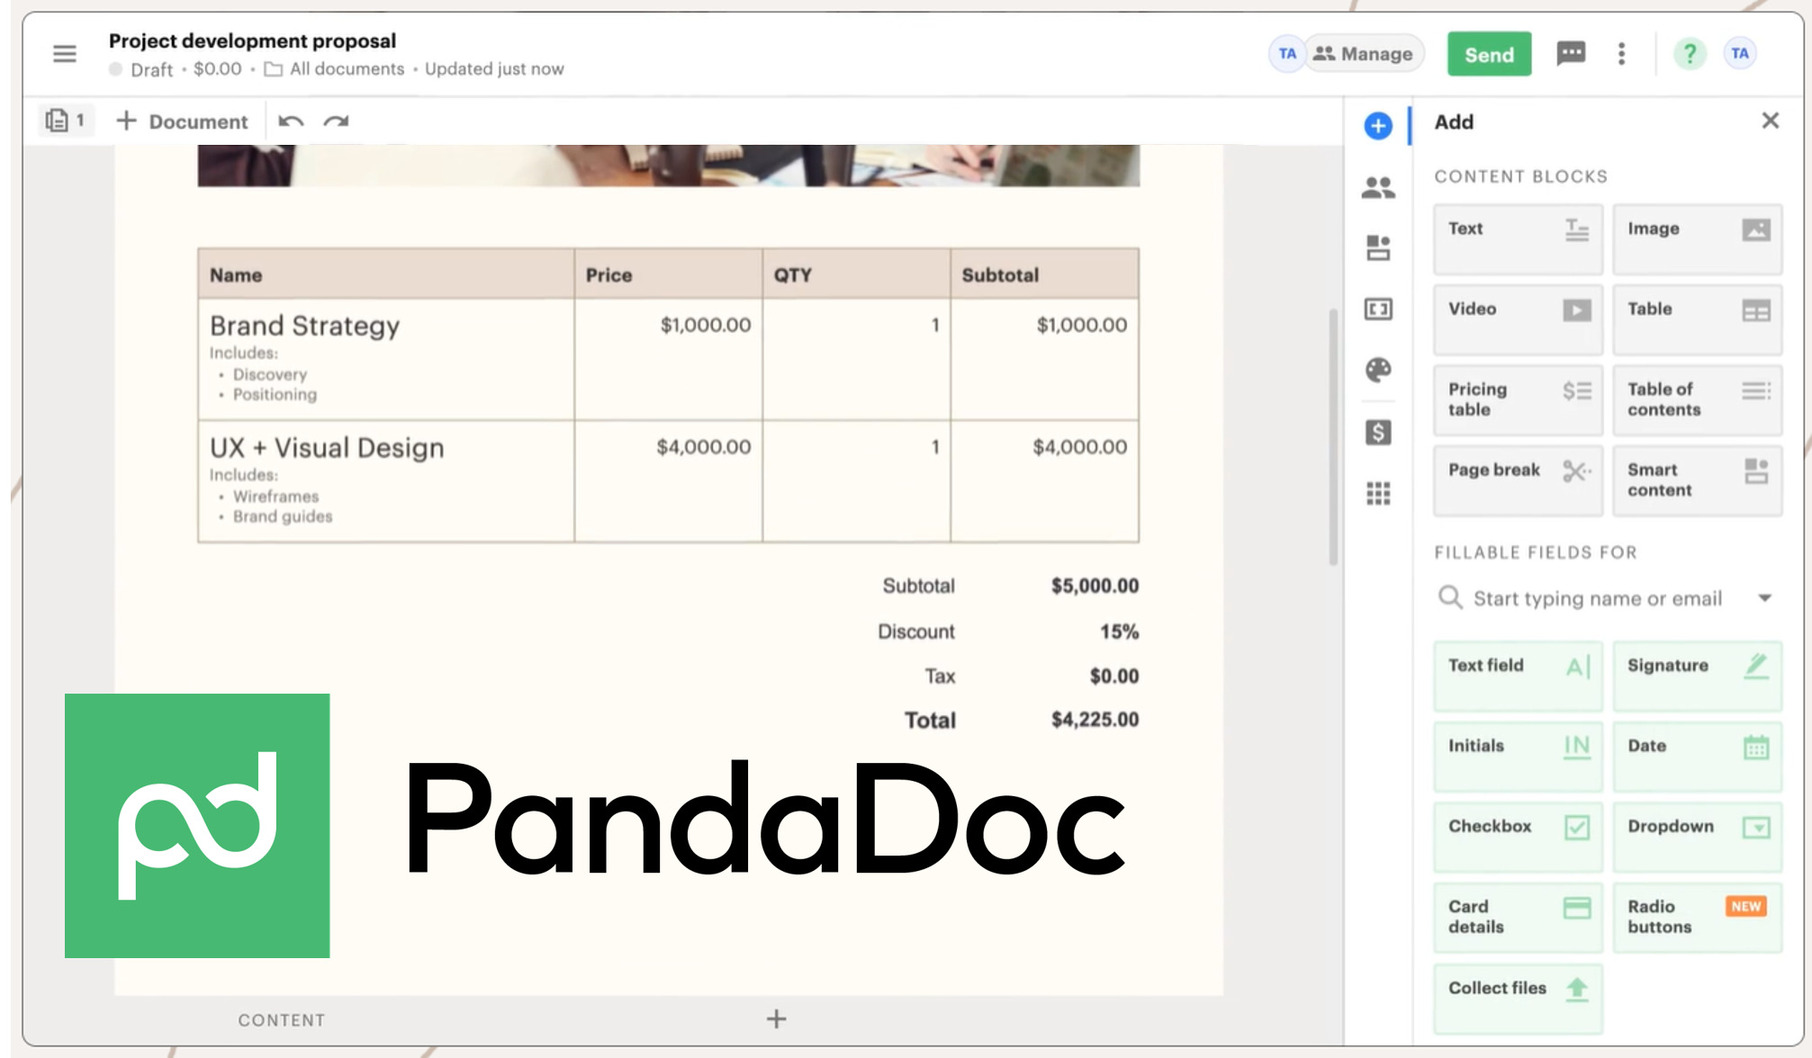Screen dimensions: 1812x1058
Task: Add a Signature field
Action: (x=1697, y=677)
